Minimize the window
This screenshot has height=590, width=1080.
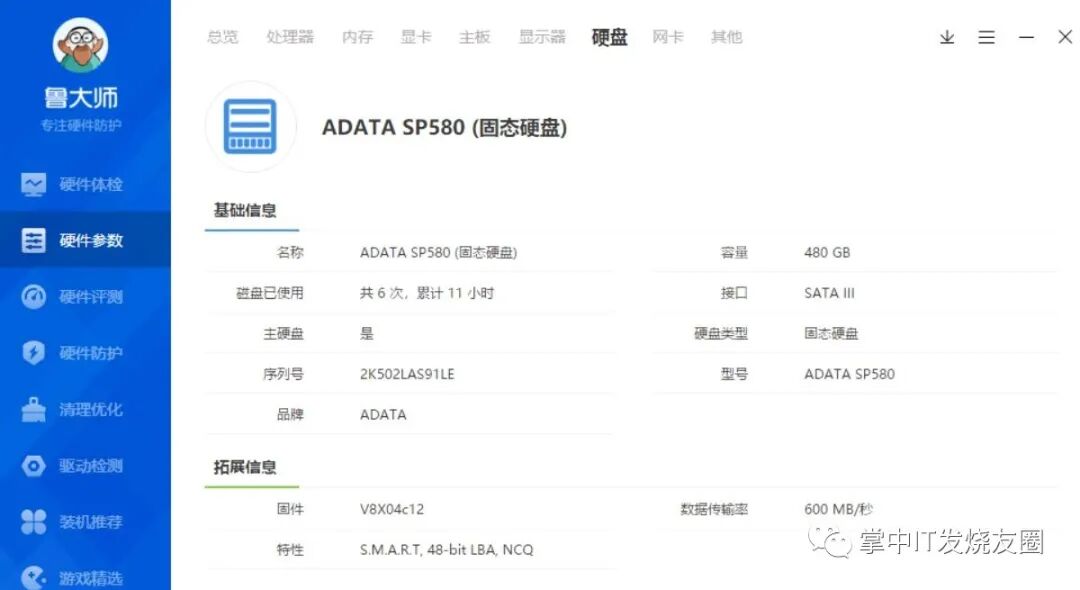pos(1026,37)
